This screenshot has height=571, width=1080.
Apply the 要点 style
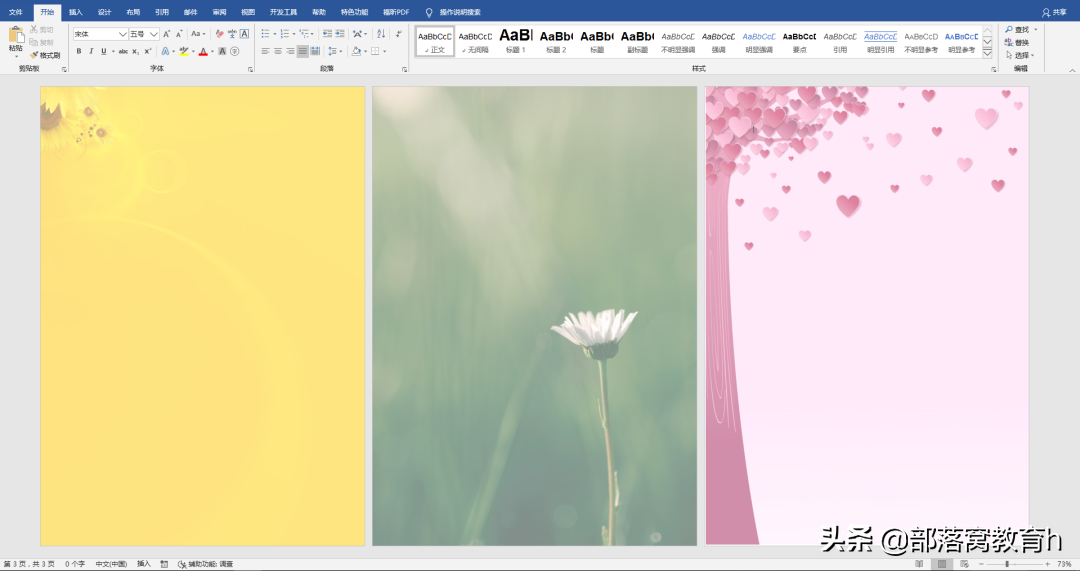(x=799, y=41)
